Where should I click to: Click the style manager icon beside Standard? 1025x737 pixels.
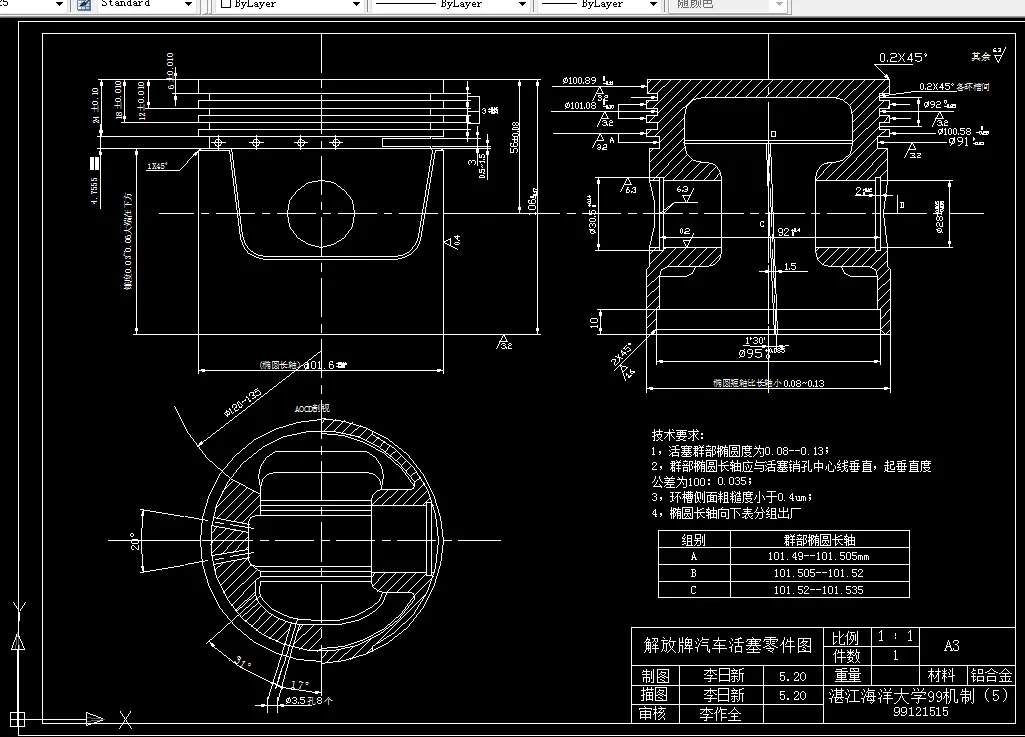pos(85,5)
